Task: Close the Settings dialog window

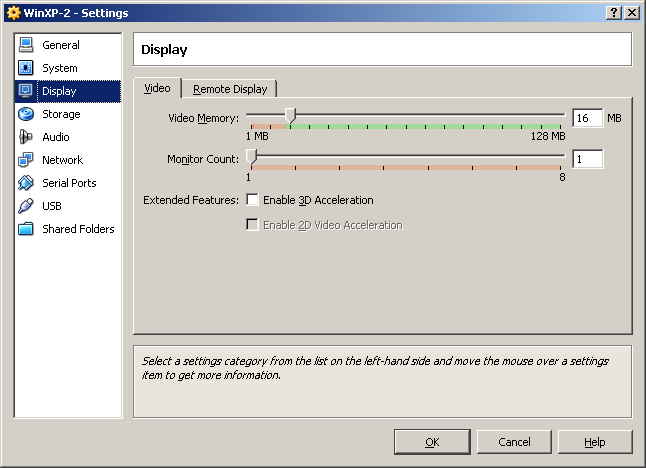Action: [x=632, y=13]
